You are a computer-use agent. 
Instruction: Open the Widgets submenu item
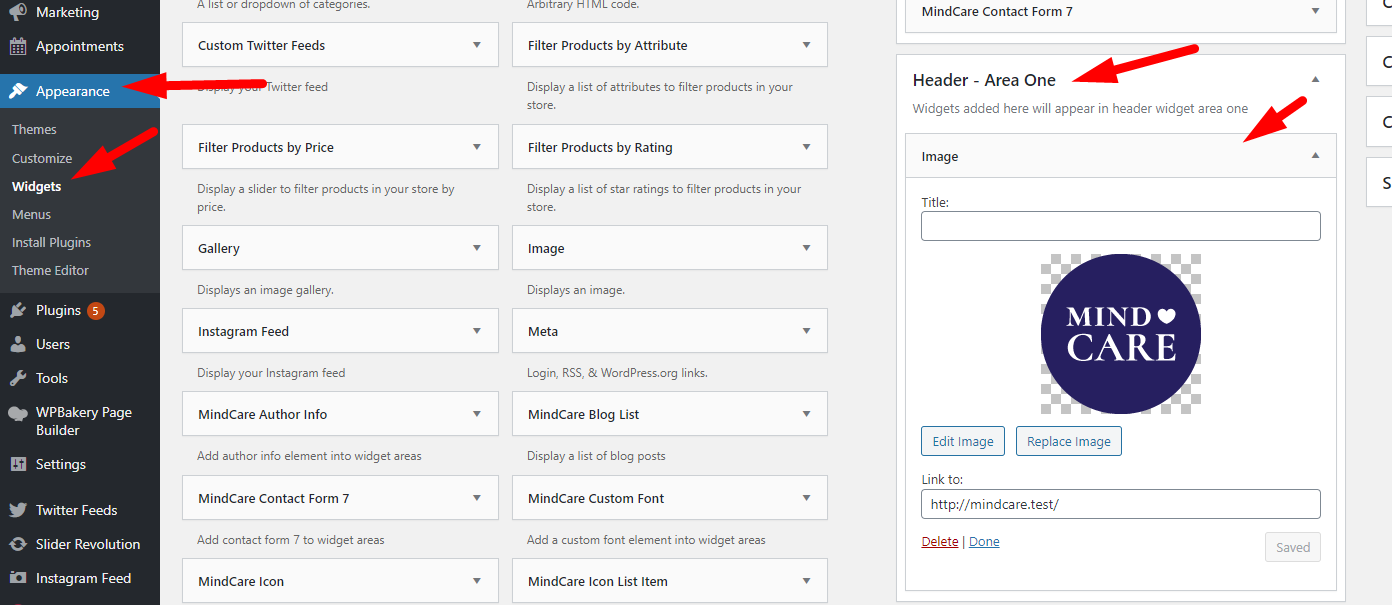pos(36,186)
